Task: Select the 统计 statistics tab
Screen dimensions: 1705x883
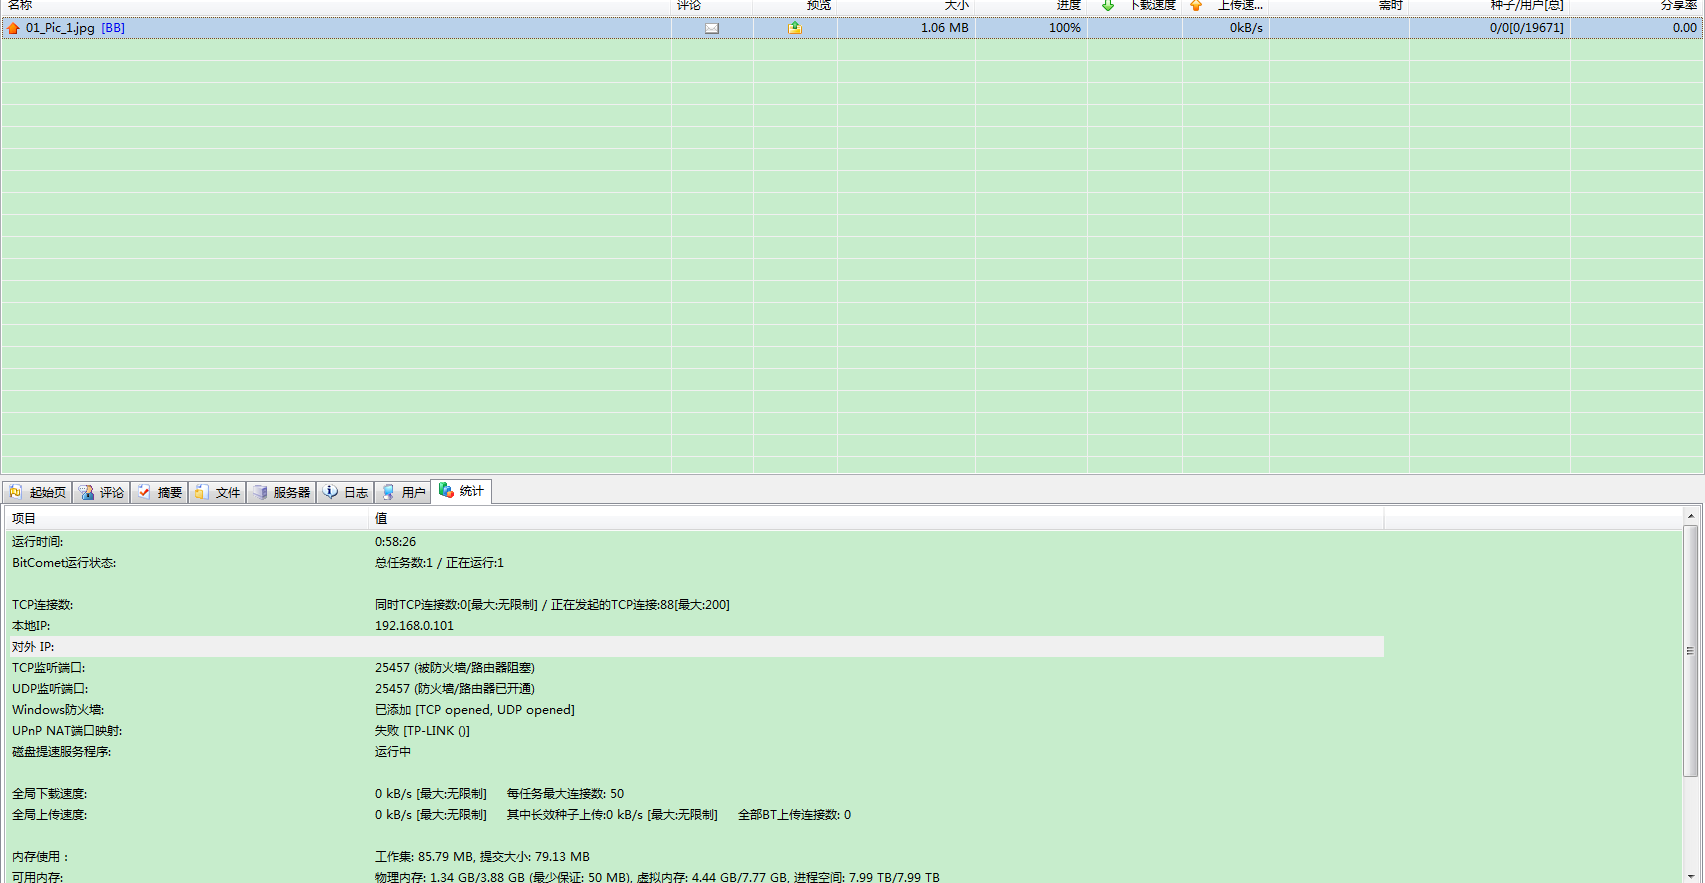Action: [461, 491]
